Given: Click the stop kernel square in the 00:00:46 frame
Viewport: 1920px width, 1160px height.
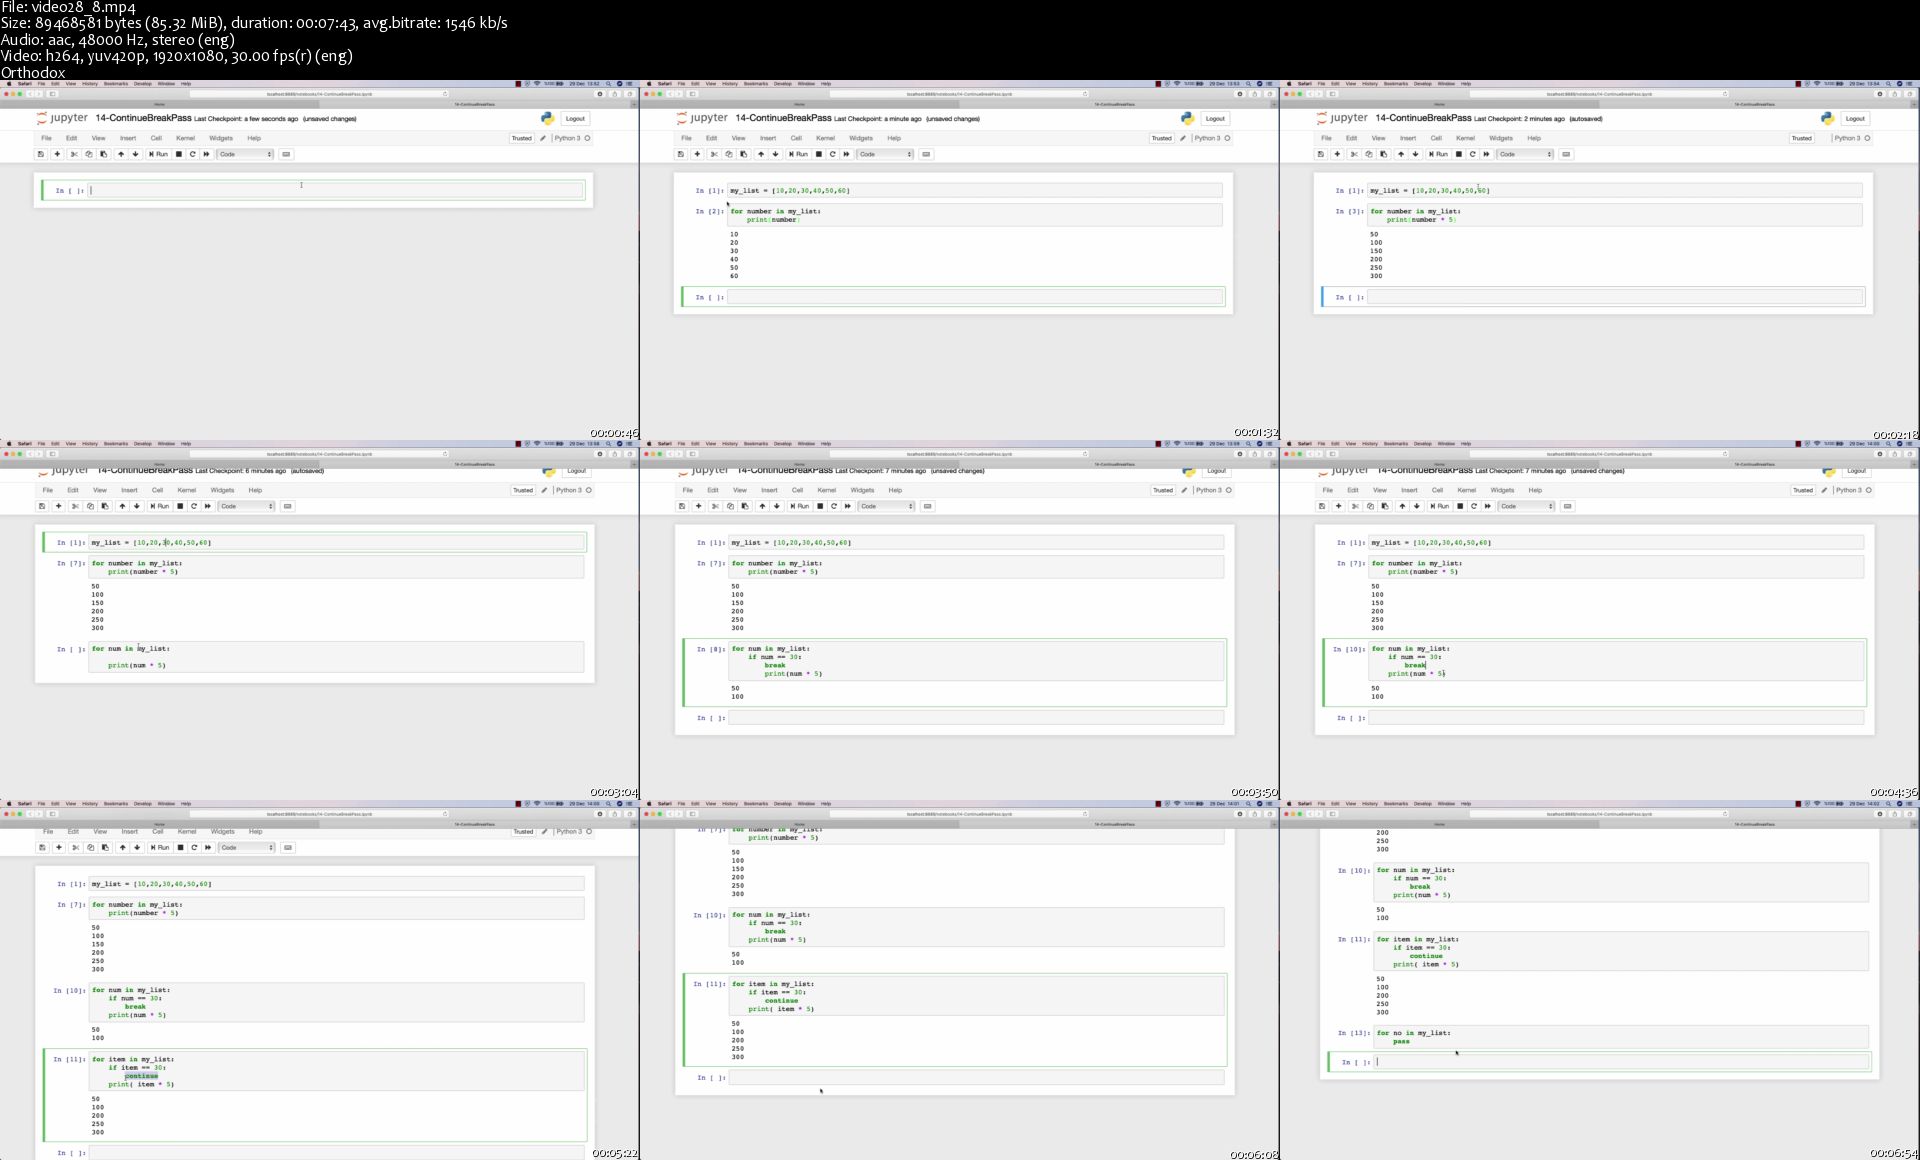Looking at the screenshot, I should (x=179, y=154).
